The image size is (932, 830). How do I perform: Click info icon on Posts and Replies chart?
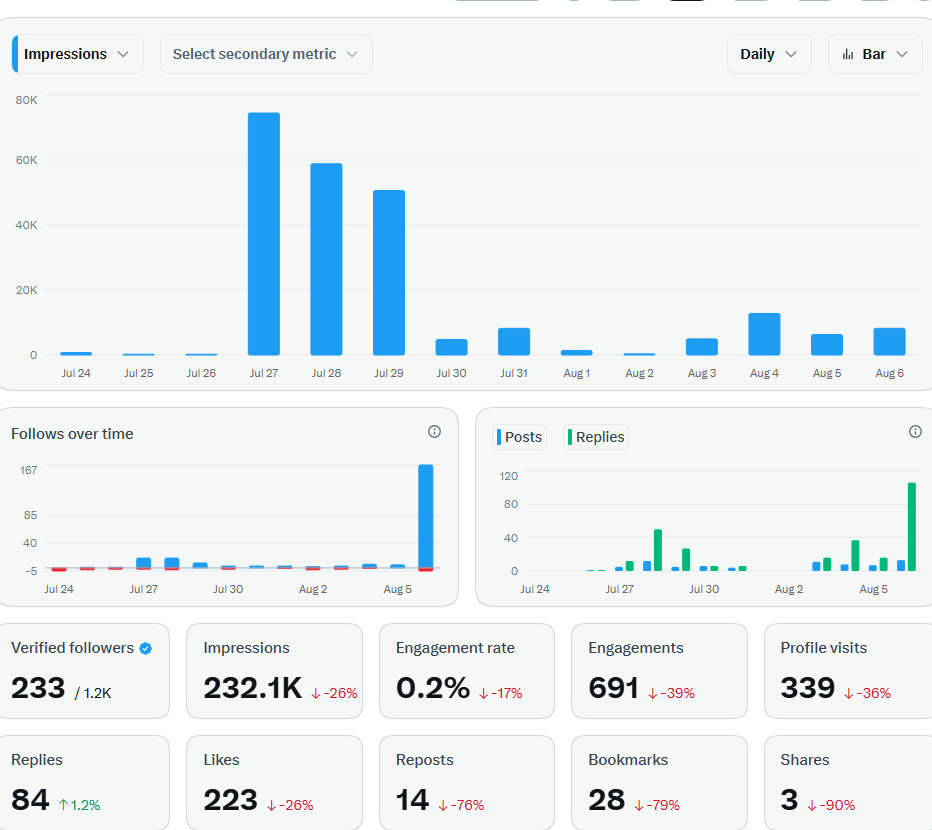pos(915,432)
